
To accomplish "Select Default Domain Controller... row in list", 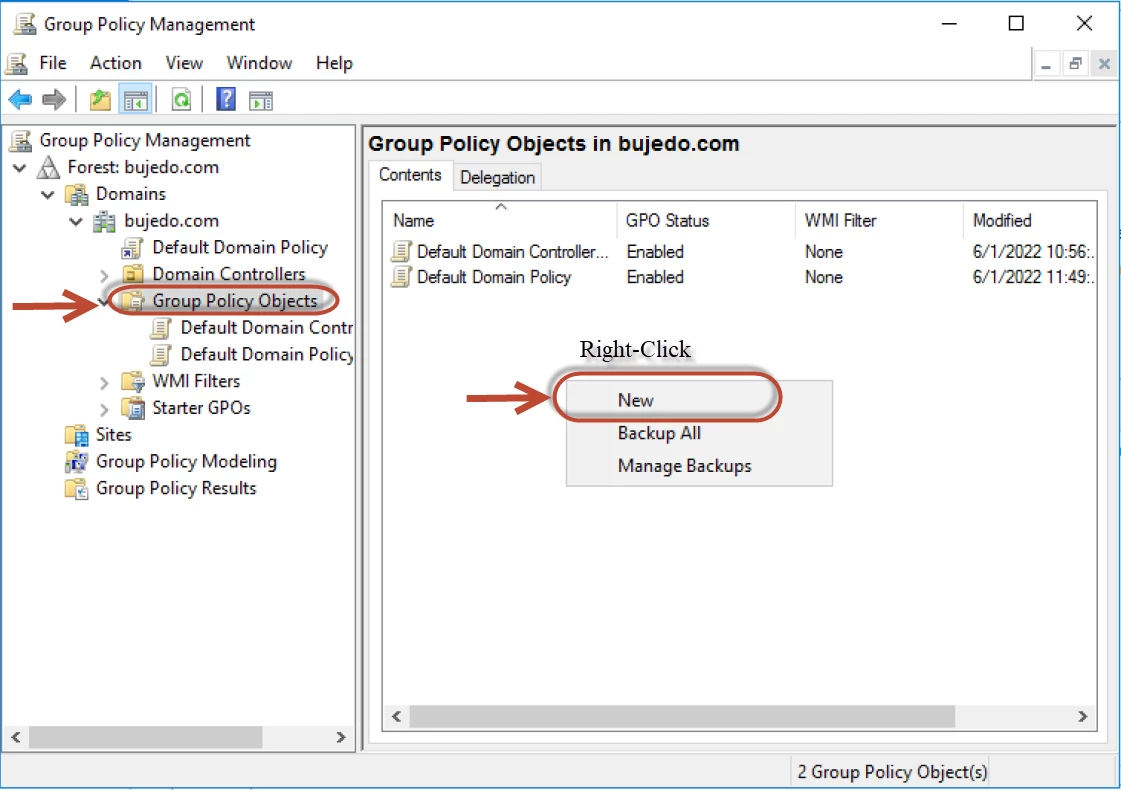I will tap(740, 252).
